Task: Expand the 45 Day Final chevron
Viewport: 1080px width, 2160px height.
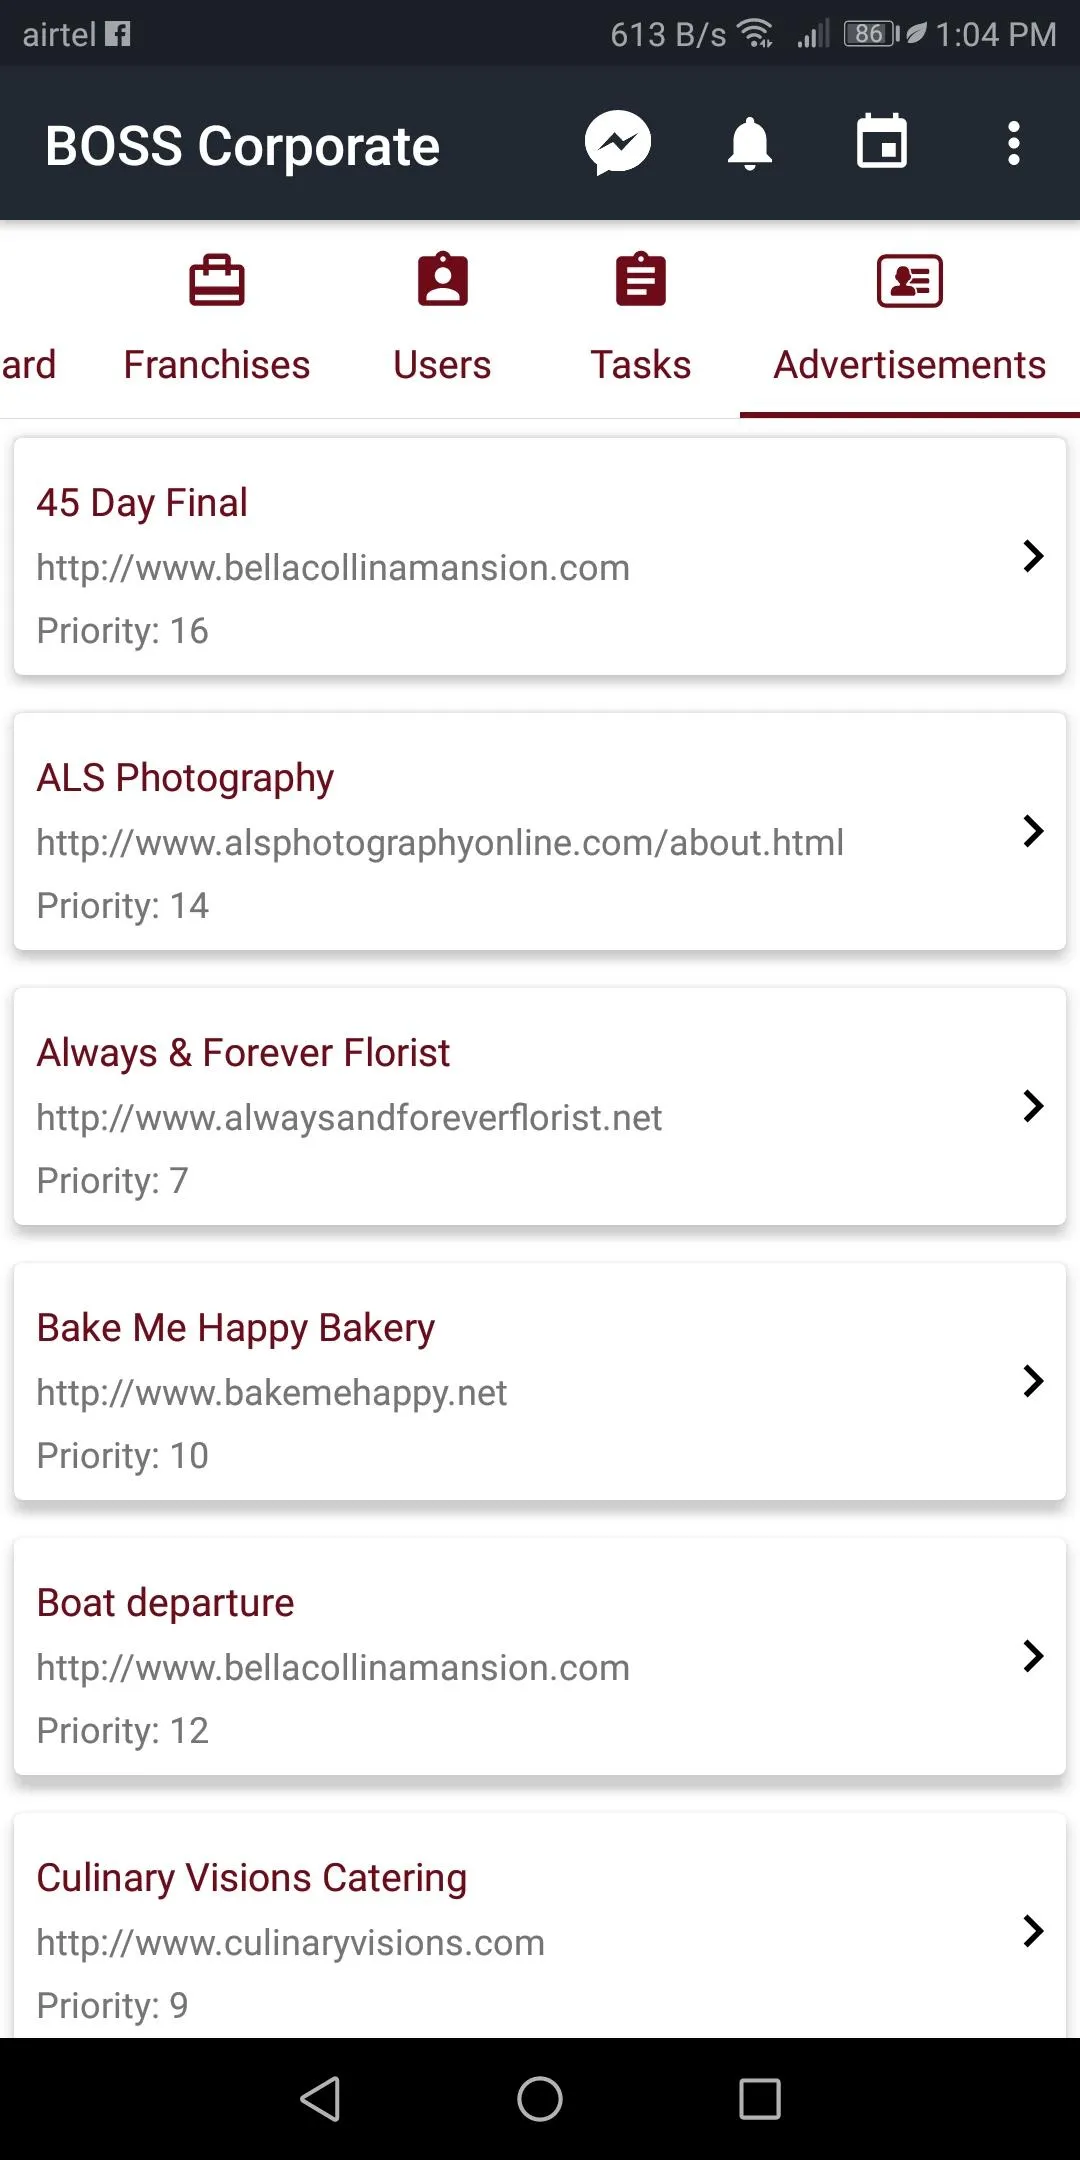Action: click(x=1033, y=556)
